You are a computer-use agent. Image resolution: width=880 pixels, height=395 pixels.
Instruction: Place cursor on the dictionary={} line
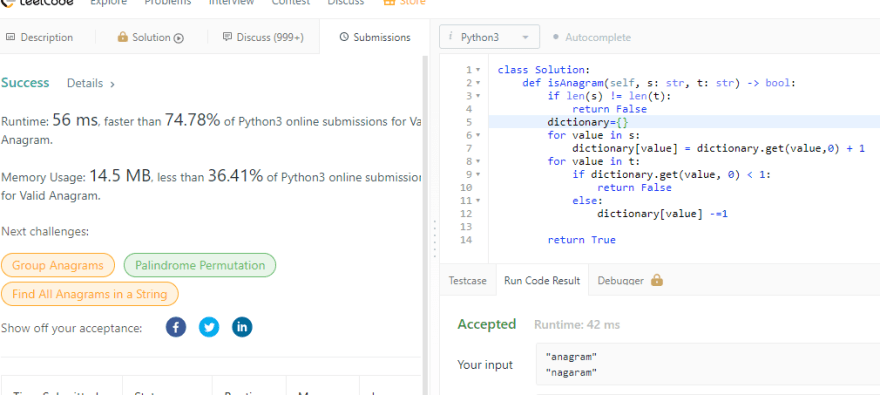tap(684, 122)
